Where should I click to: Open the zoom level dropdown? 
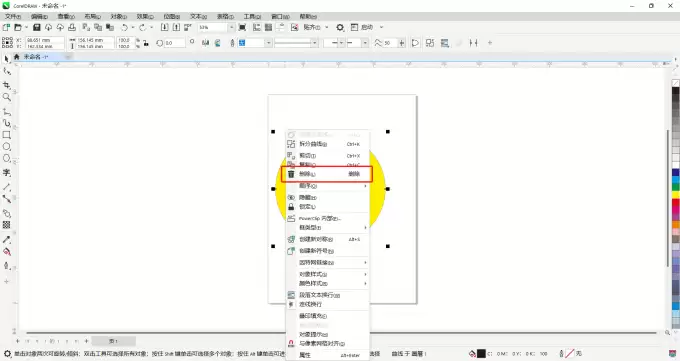pos(231,27)
